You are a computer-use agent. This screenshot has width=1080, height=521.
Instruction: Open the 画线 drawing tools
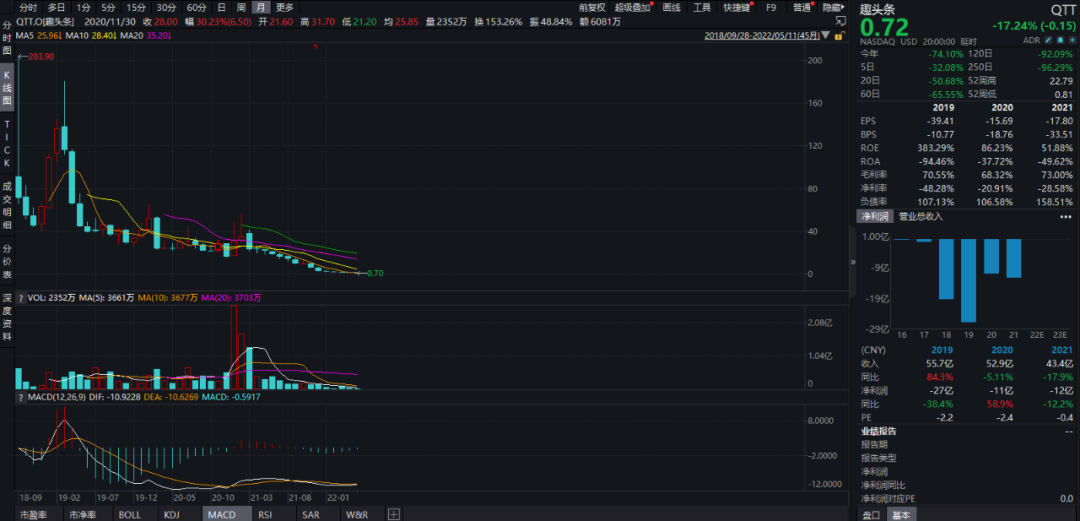672,8
